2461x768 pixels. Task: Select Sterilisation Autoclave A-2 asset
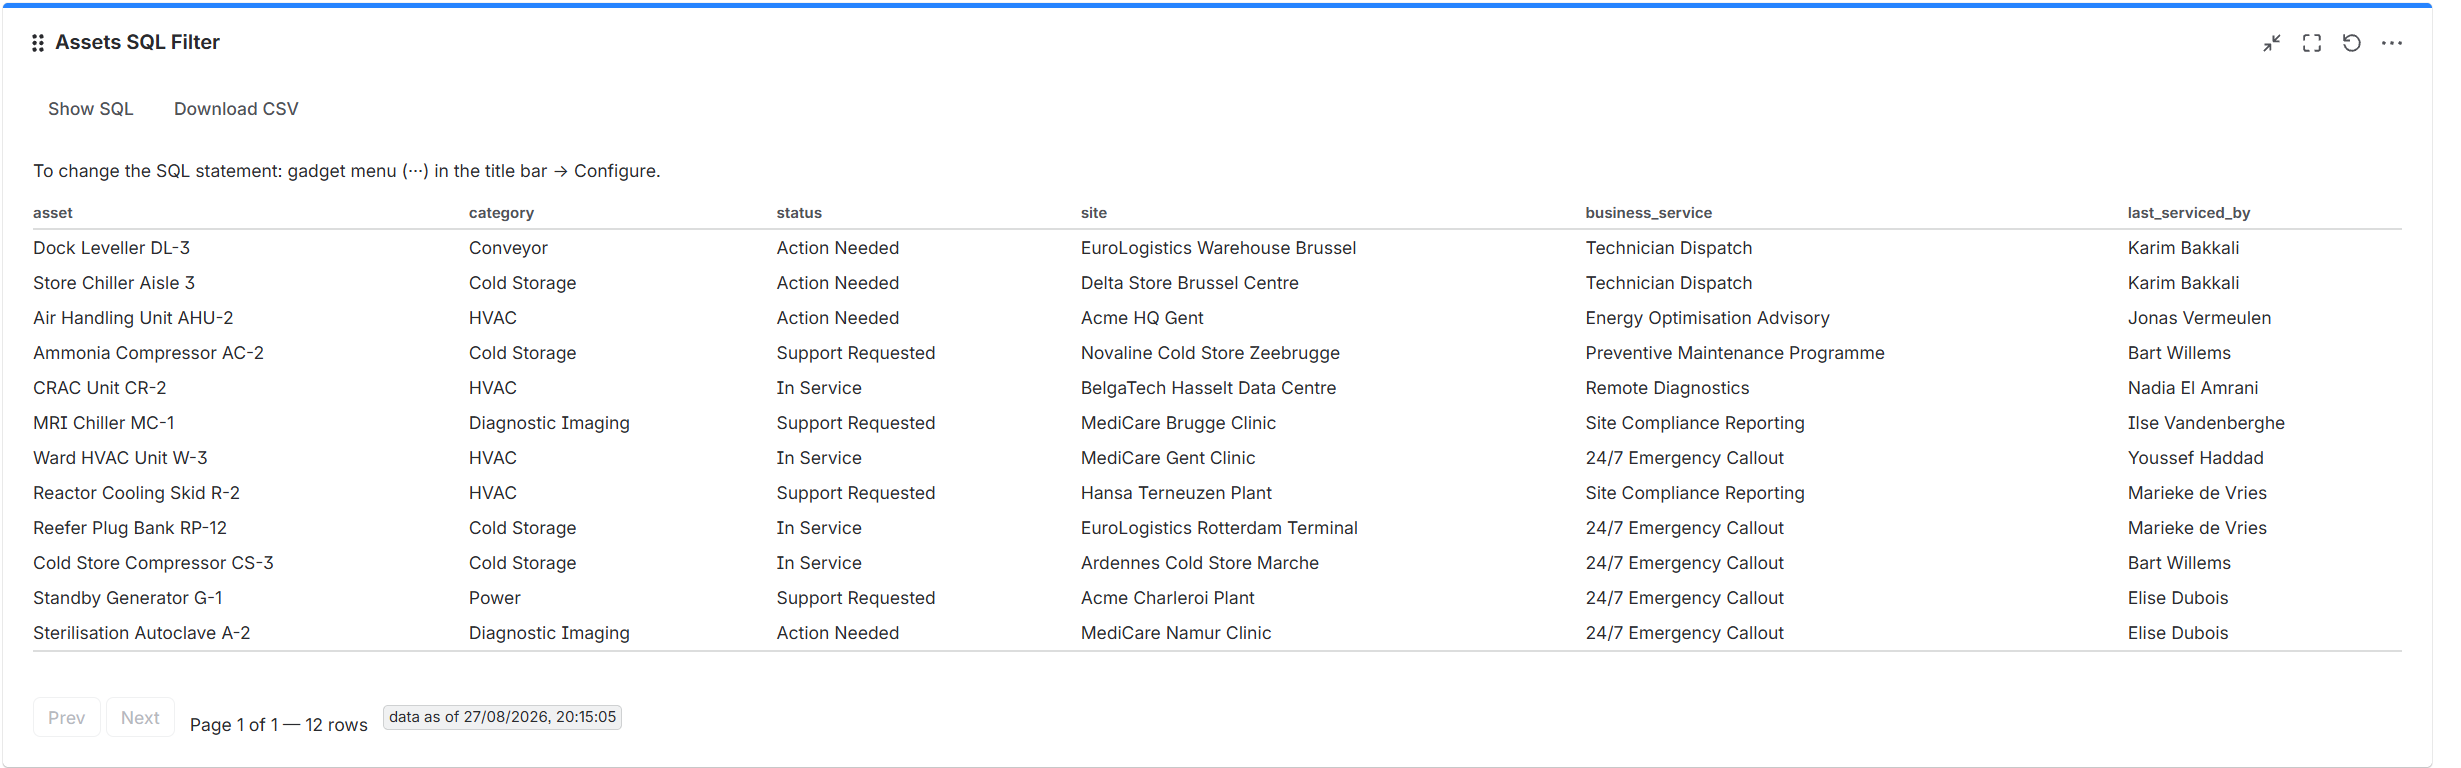[x=142, y=633]
